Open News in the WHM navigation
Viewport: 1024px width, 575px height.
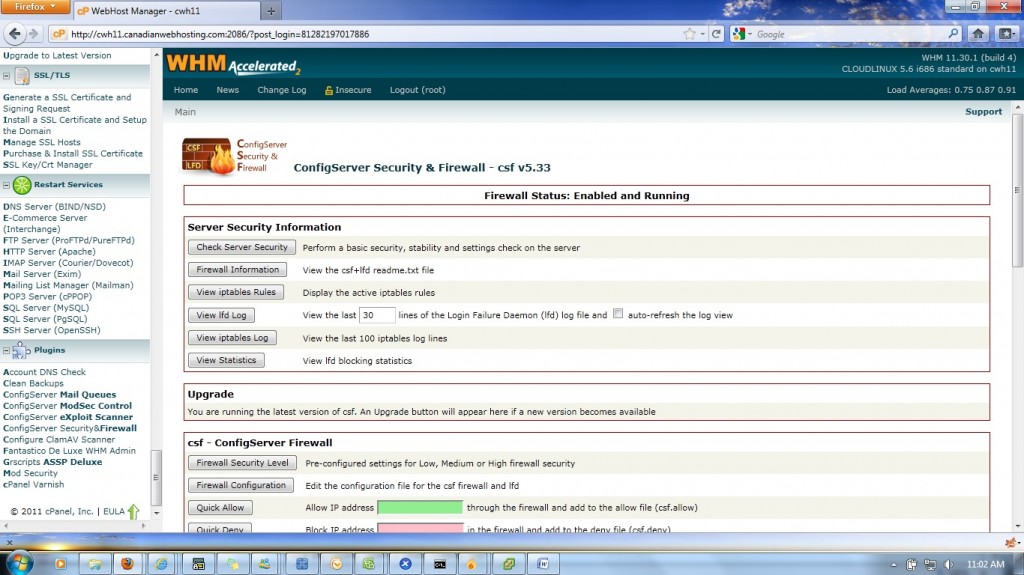click(x=227, y=90)
